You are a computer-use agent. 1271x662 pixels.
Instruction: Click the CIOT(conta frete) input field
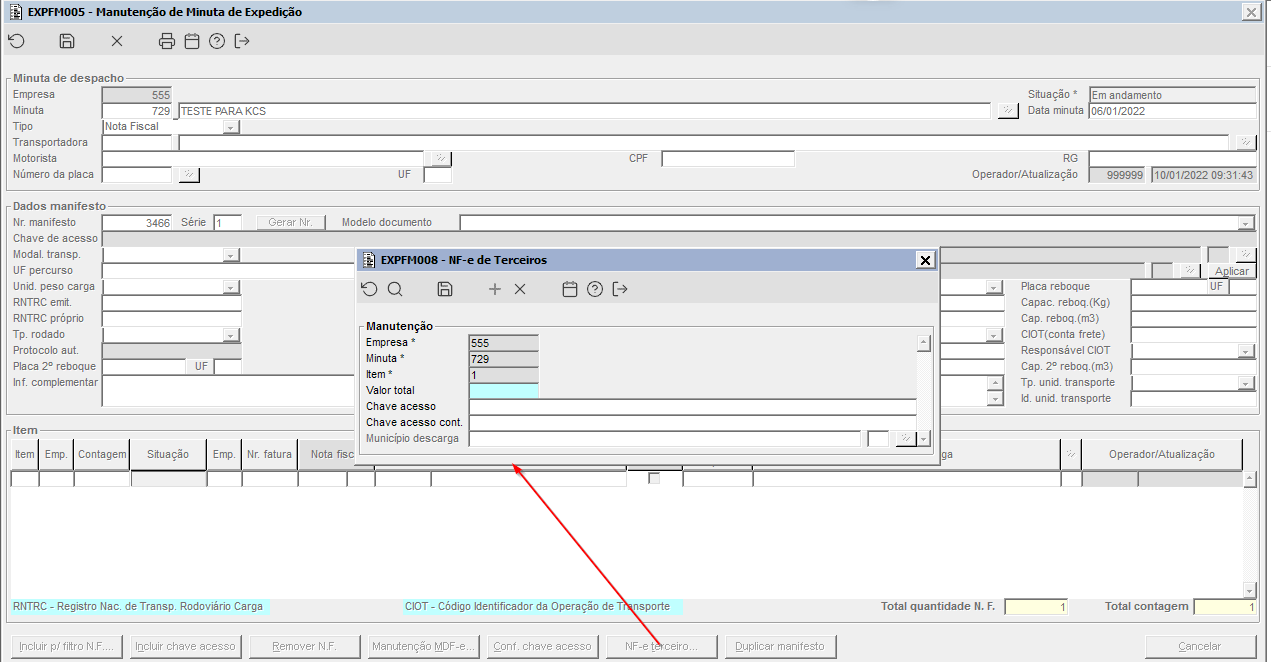(1193, 335)
